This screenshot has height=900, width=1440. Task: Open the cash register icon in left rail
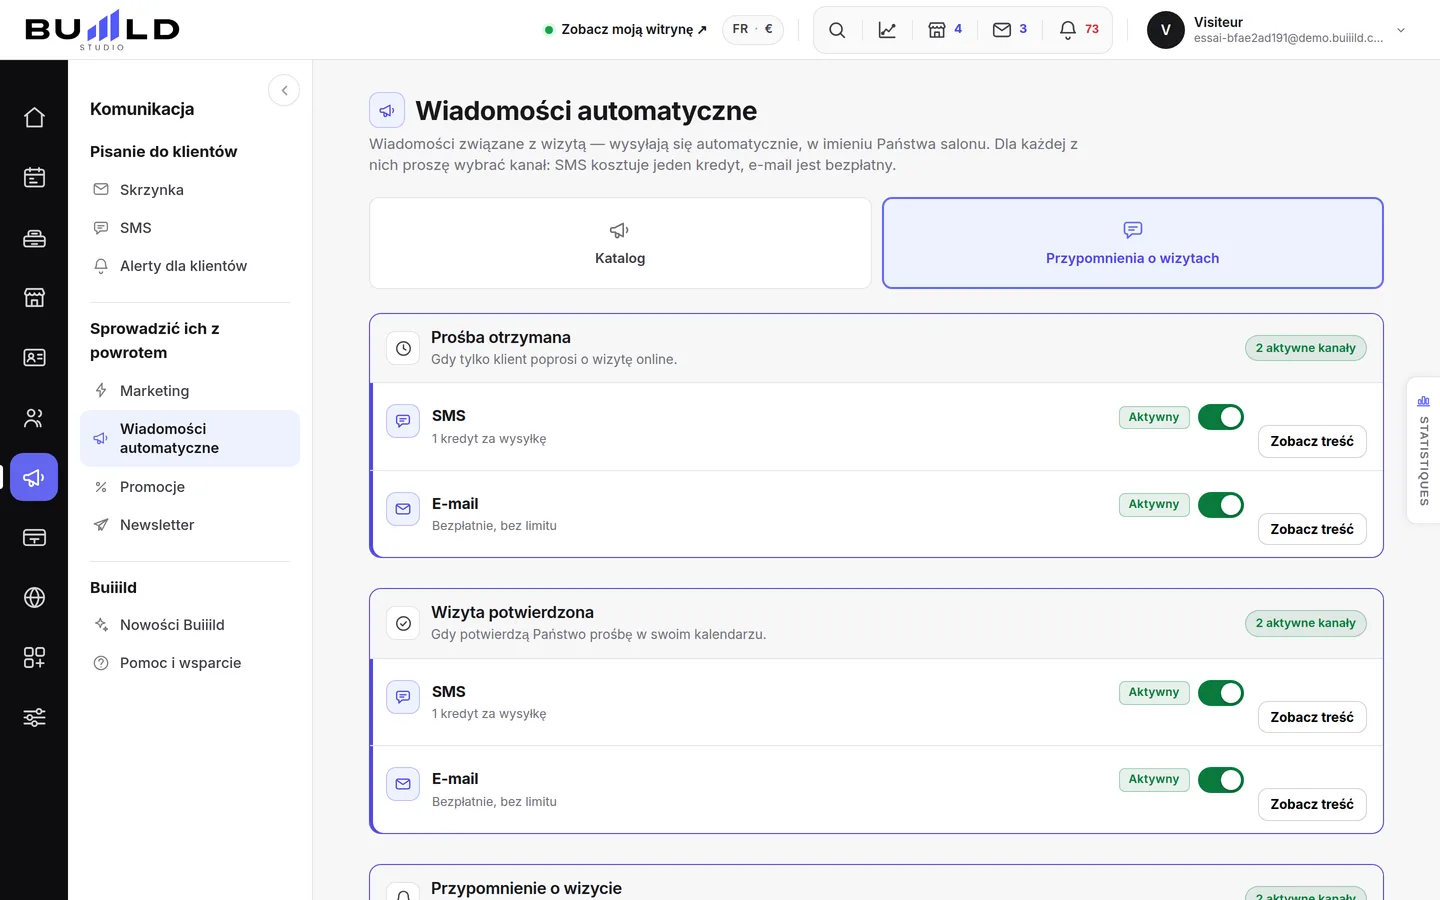[34, 238]
